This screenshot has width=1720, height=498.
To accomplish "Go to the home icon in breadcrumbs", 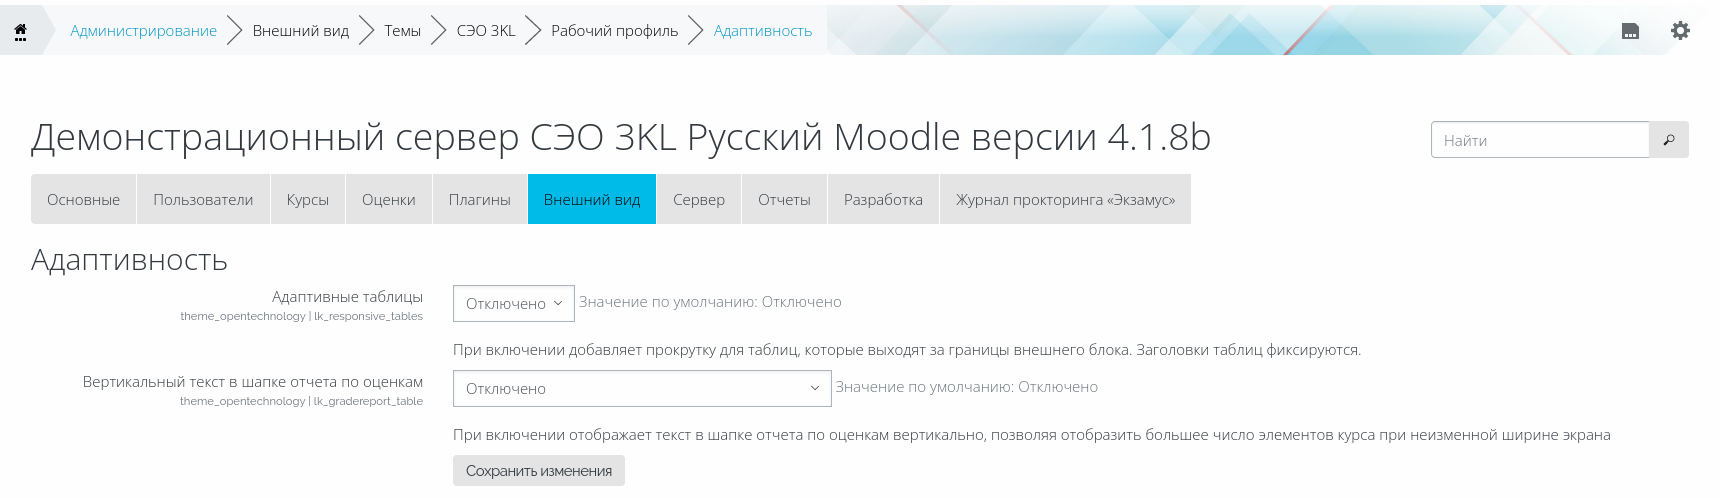I will pyautogui.click(x=20, y=31).
